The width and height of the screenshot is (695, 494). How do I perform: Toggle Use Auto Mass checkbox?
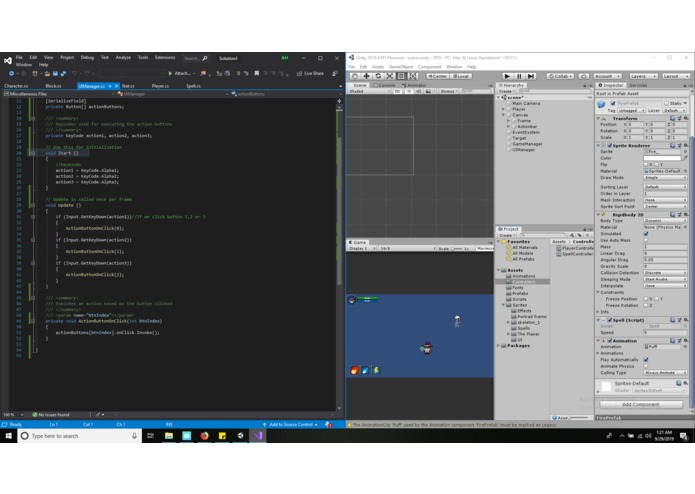click(646, 240)
